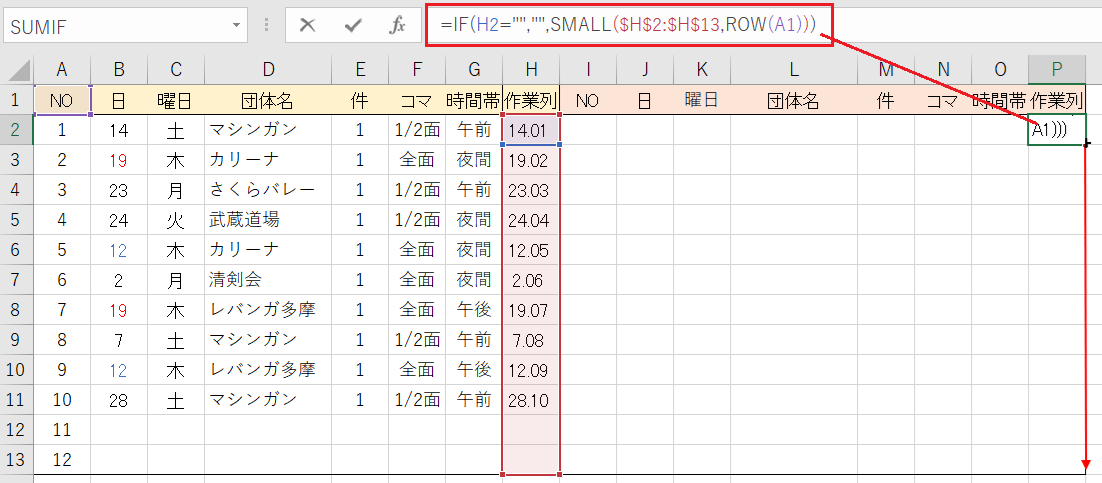Click the 団体名 header in column L
Viewport: 1102px width, 483px height.
click(794, 100)
